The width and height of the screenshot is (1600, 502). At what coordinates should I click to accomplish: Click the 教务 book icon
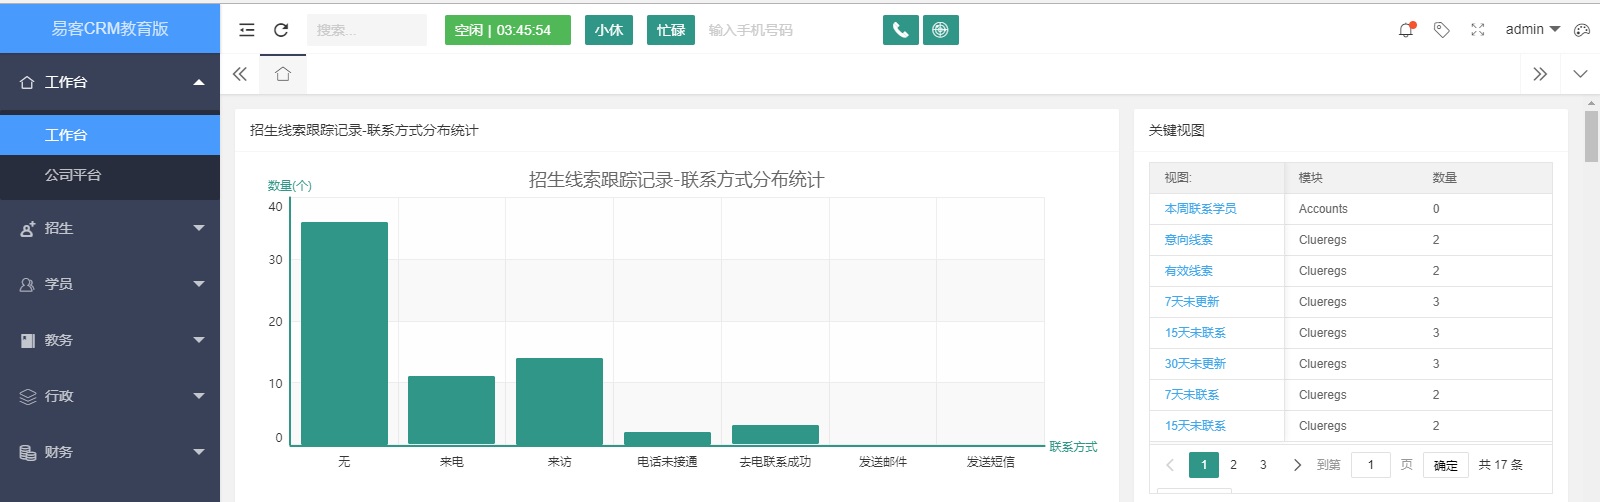28,341
